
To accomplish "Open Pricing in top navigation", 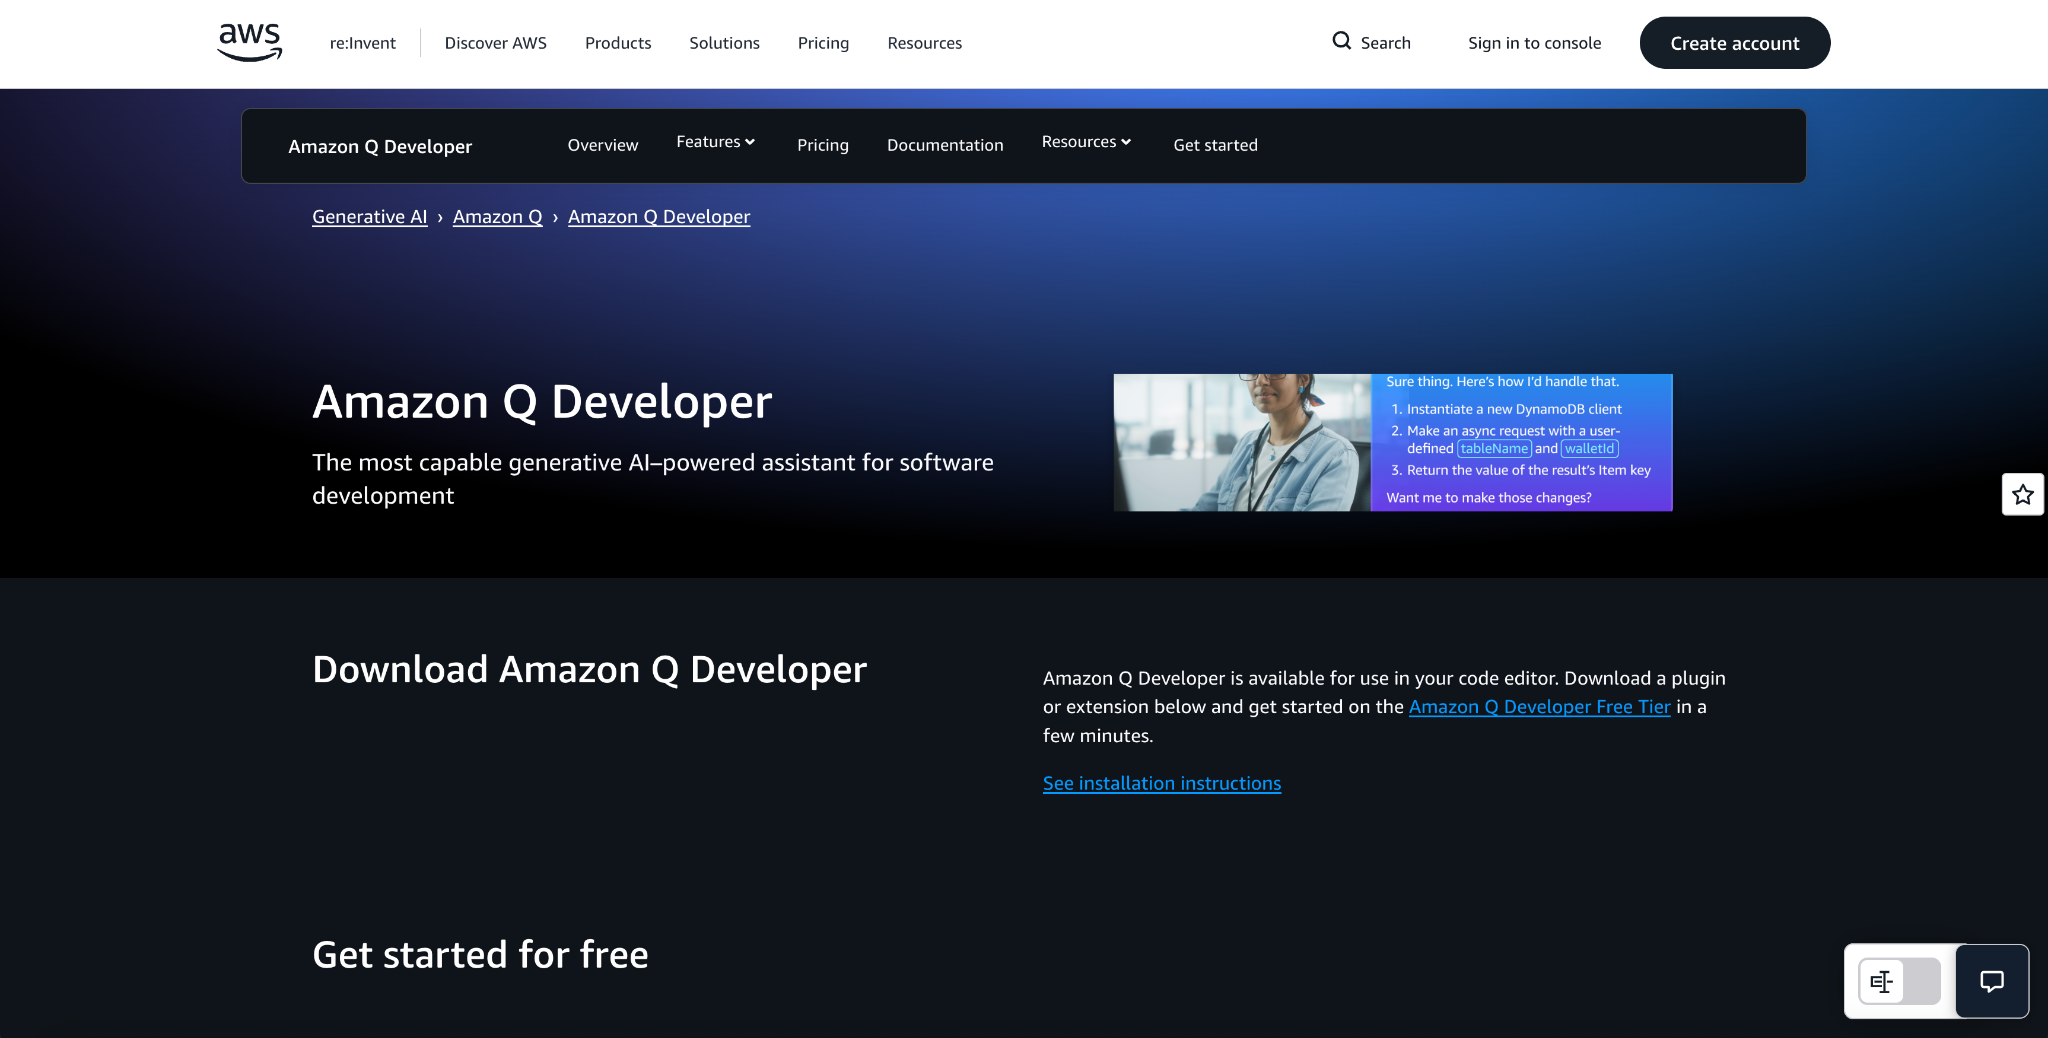I will [823, 43].
